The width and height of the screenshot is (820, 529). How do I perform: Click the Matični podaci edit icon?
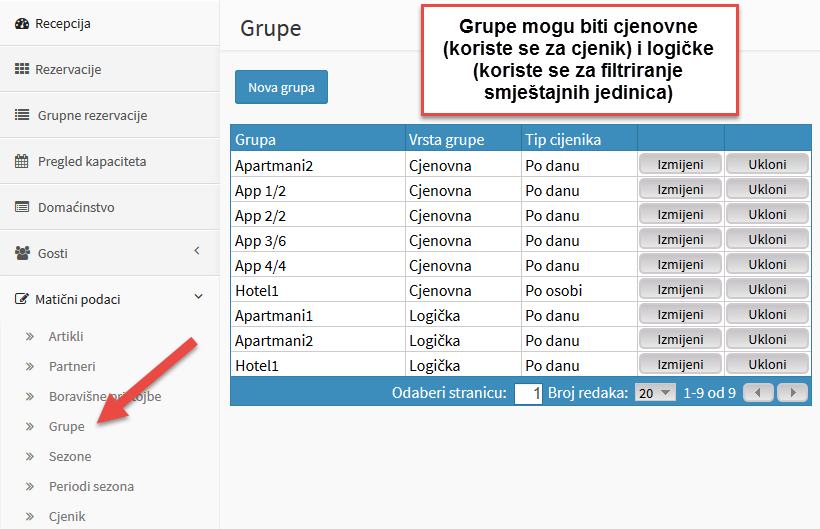pos(21,299)
